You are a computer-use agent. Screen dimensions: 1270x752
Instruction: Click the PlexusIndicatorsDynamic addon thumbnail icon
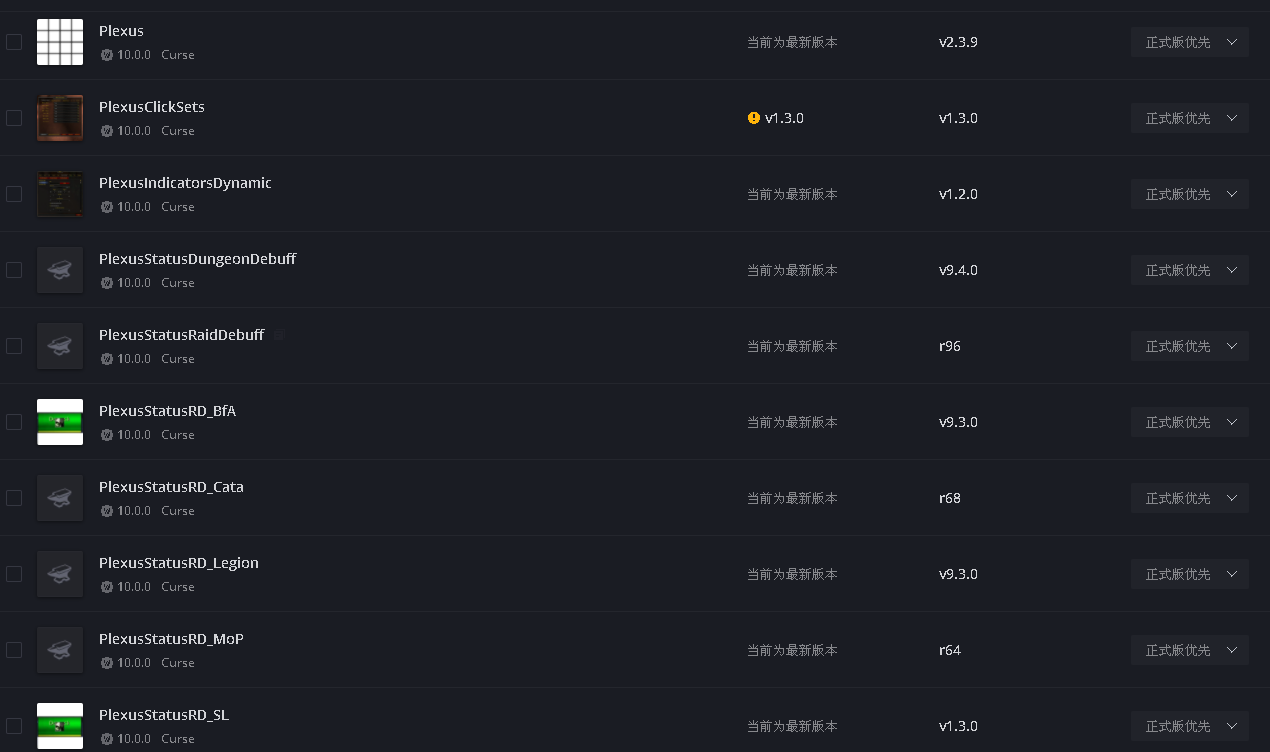(x=60, y=194)
